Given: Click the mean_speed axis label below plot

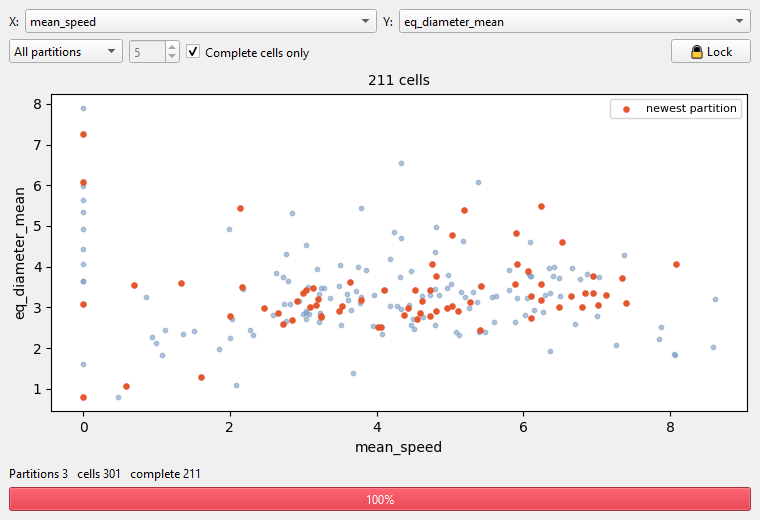Looking at the screenshot, I should 398,447.
